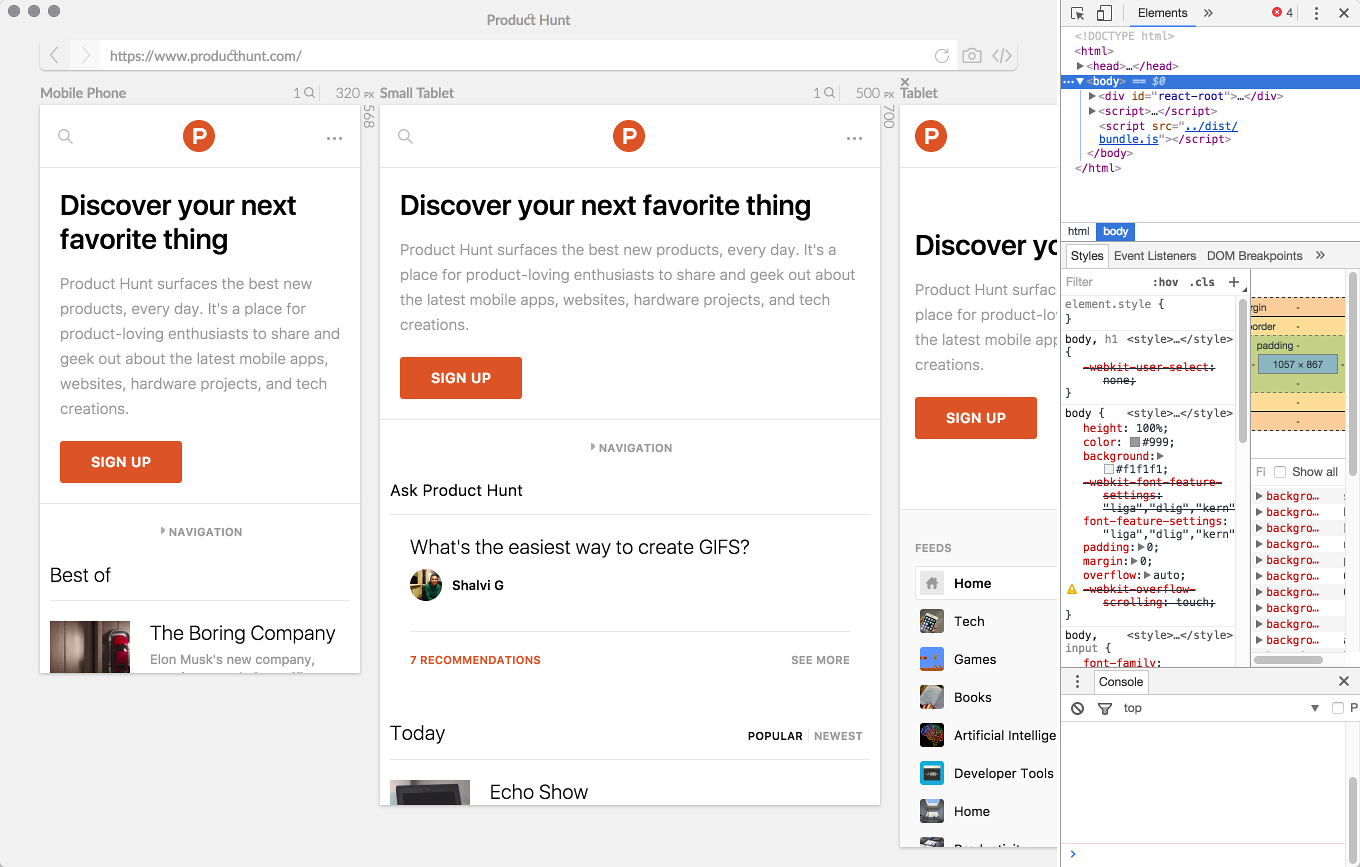This screenshot has width=1360, height=867.
Task: Select the Games feed icon in sidebar
Action: tap(931, 659)
